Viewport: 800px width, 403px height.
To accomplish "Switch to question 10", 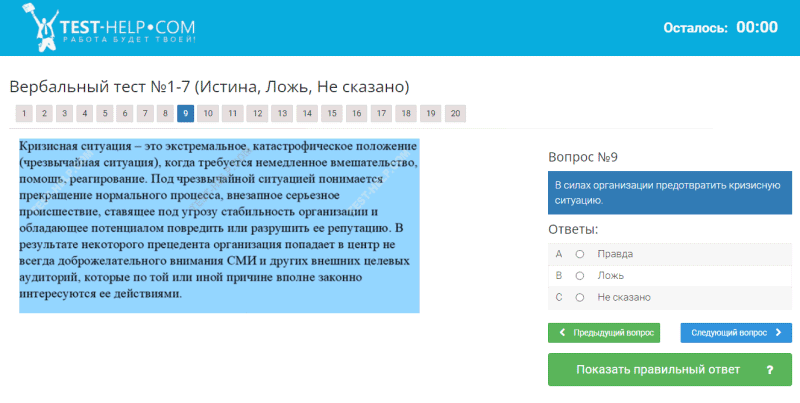I will pyautogui.click(x=208, y=113).
